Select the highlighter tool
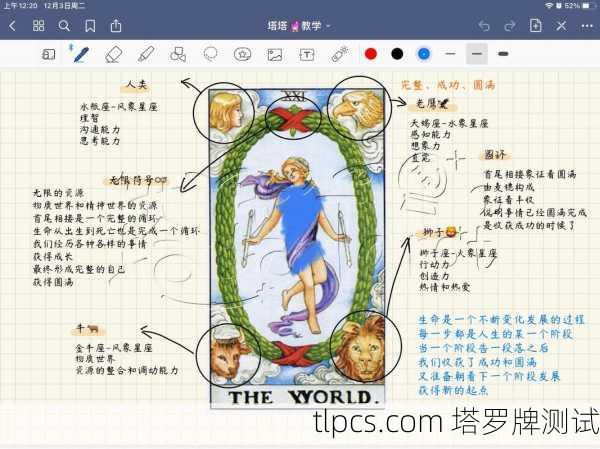 click(x=146, y=54)
